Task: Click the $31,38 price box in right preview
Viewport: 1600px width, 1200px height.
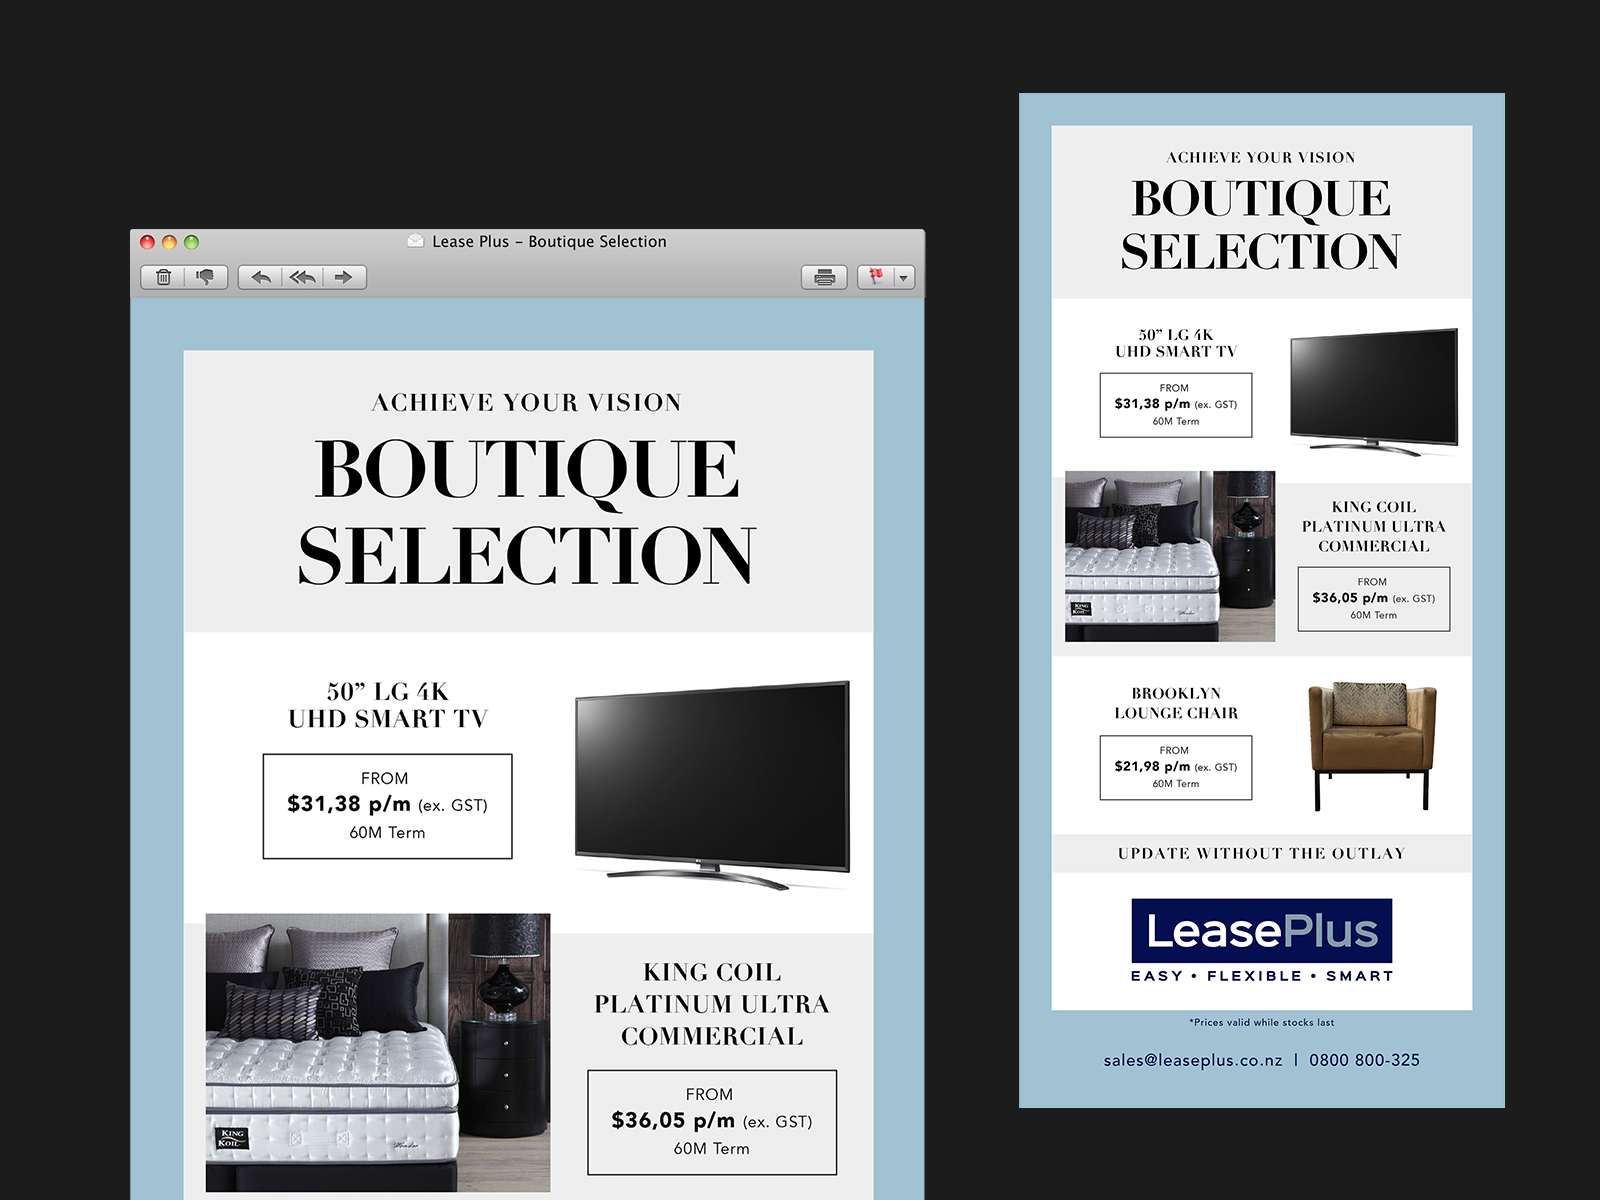Action: point(1176,405)
